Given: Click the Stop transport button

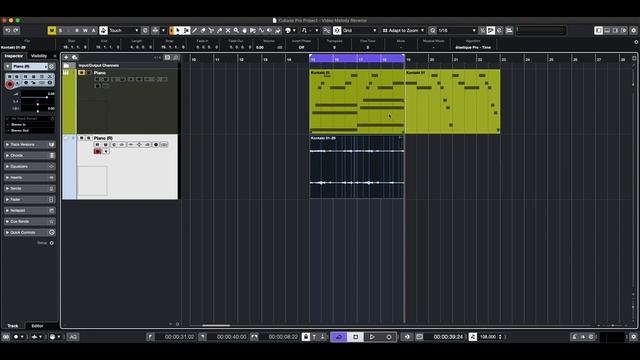Looking at the screenshot, I should point(356,337).
